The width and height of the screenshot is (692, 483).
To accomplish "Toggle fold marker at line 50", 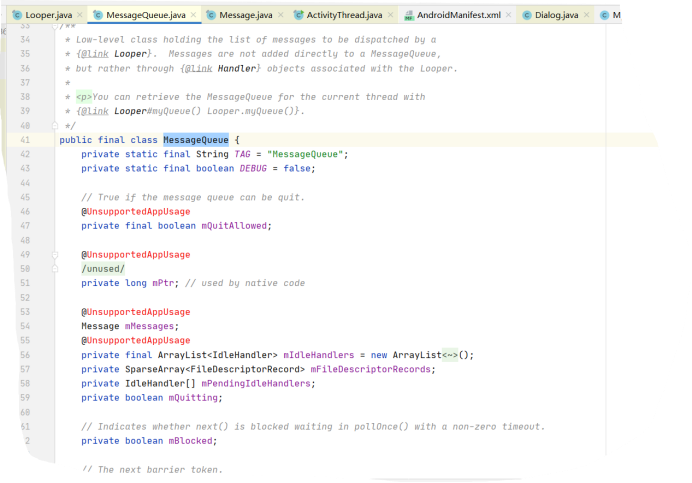I will [55, 269].
